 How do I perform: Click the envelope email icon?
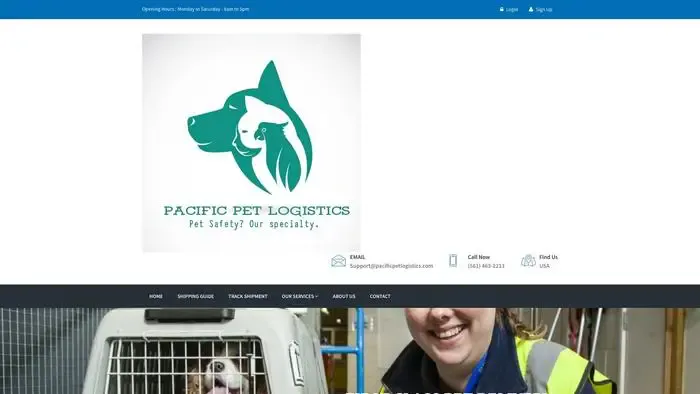coord(338,261)
